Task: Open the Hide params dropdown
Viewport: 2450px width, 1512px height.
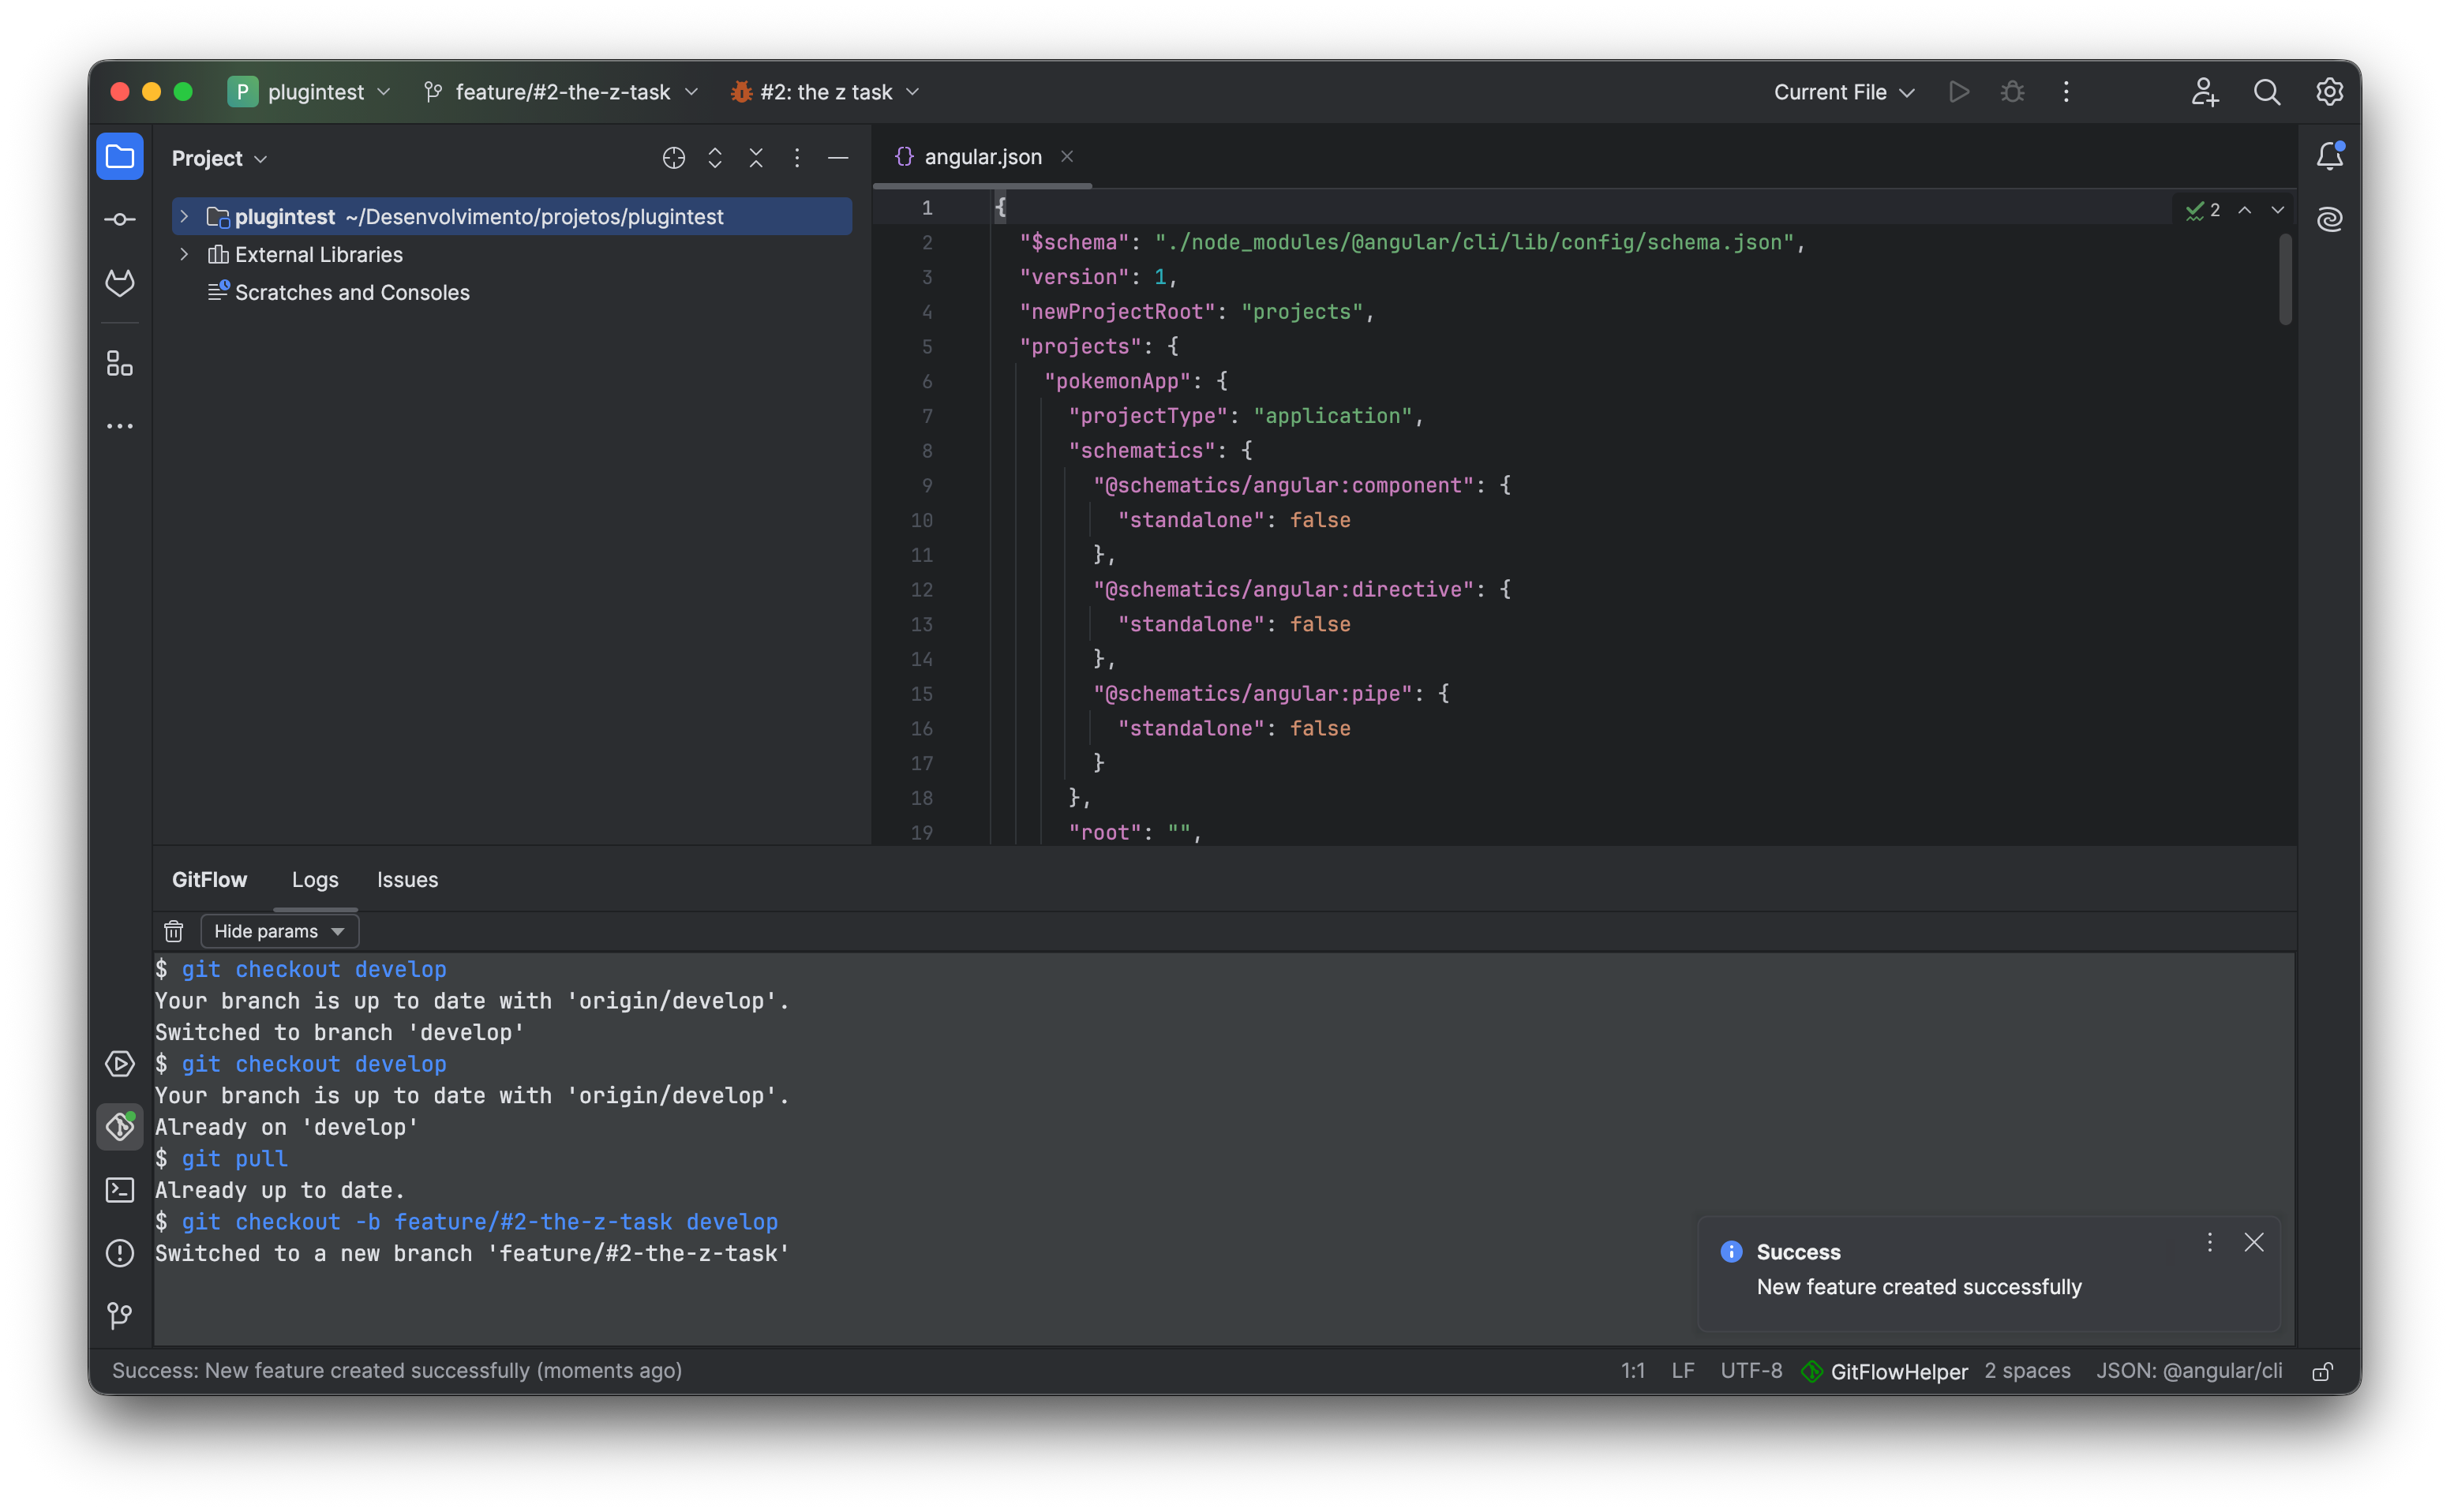Action: (279, 931)
